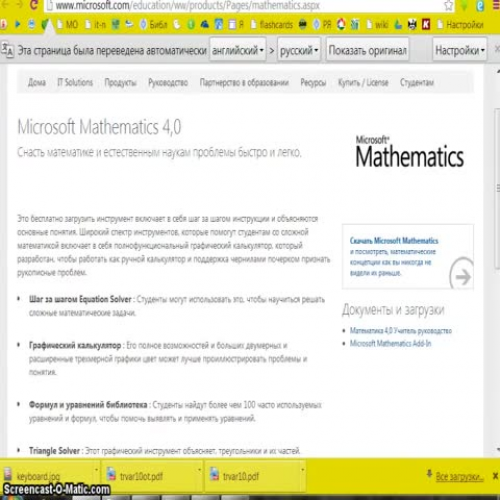Open the Настройки dropdown in translation bar
The height and width of the screenshot is (500, 500).
460,50
